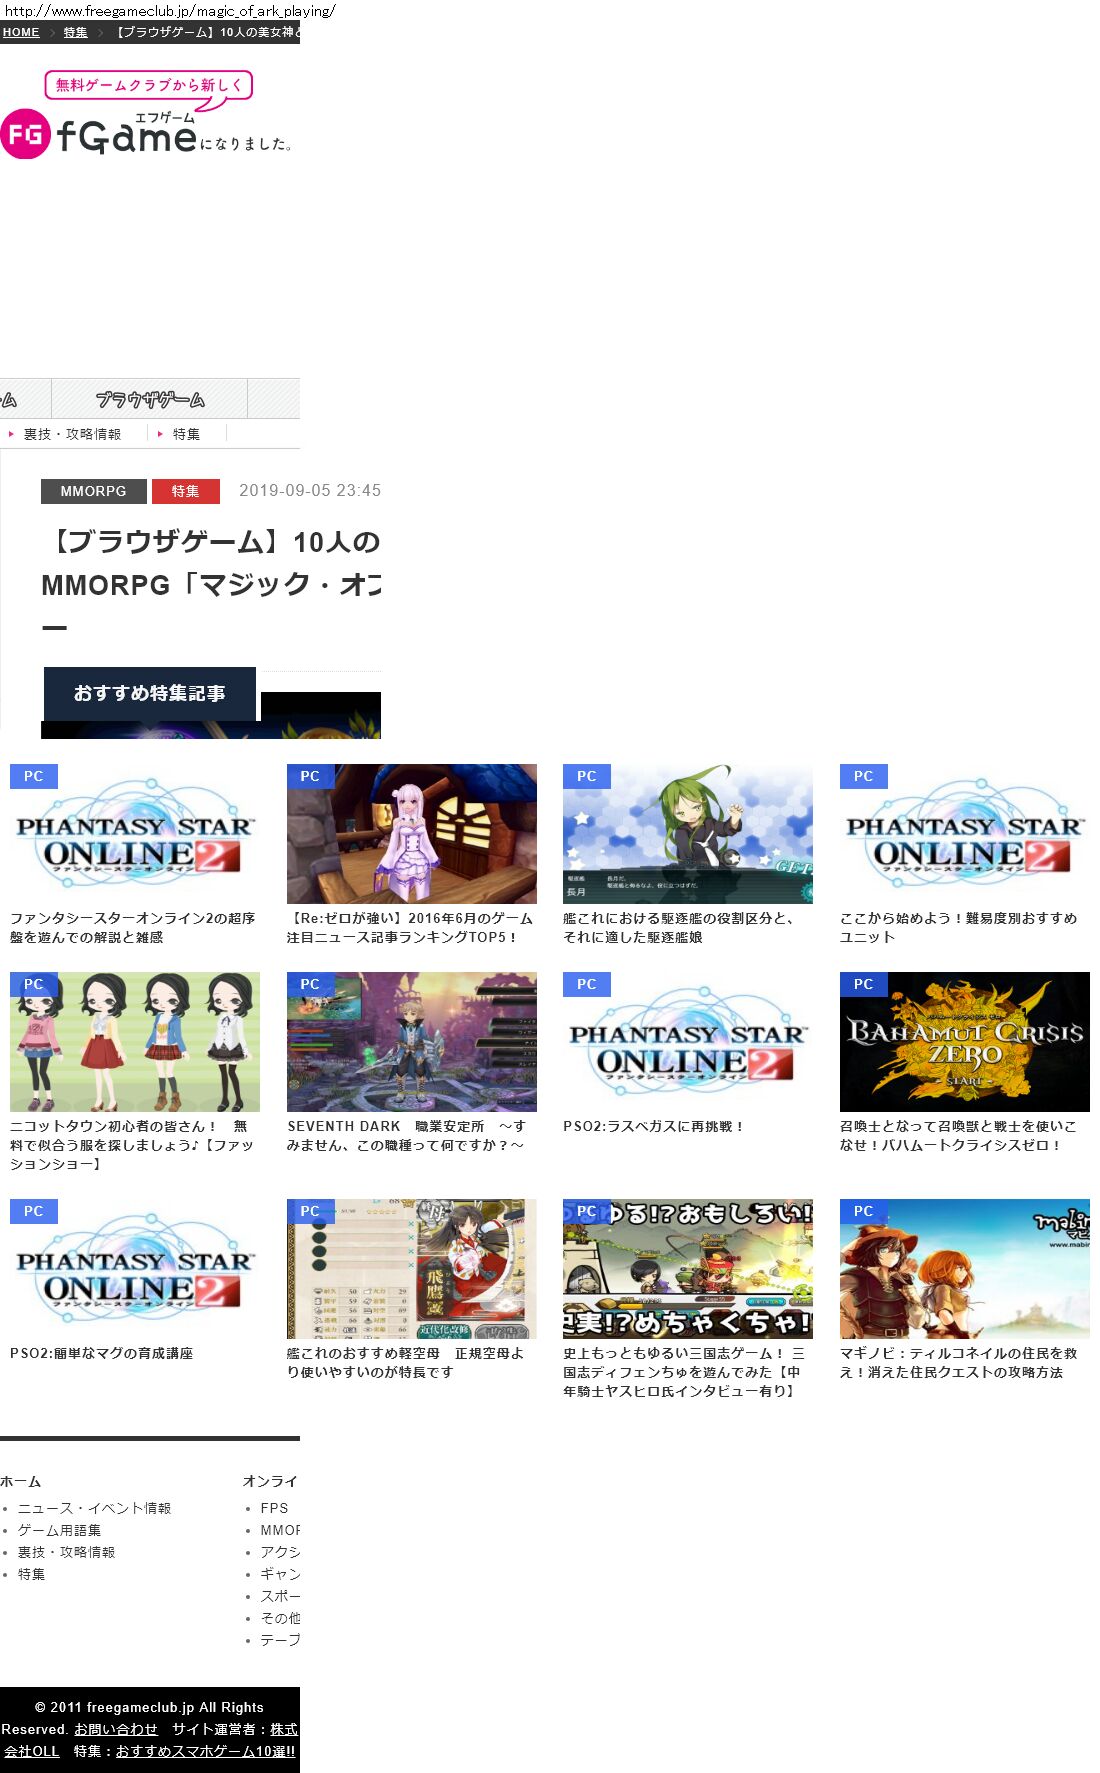
Task: Click PC badge on Mabinogi card
Action: 863,1211
